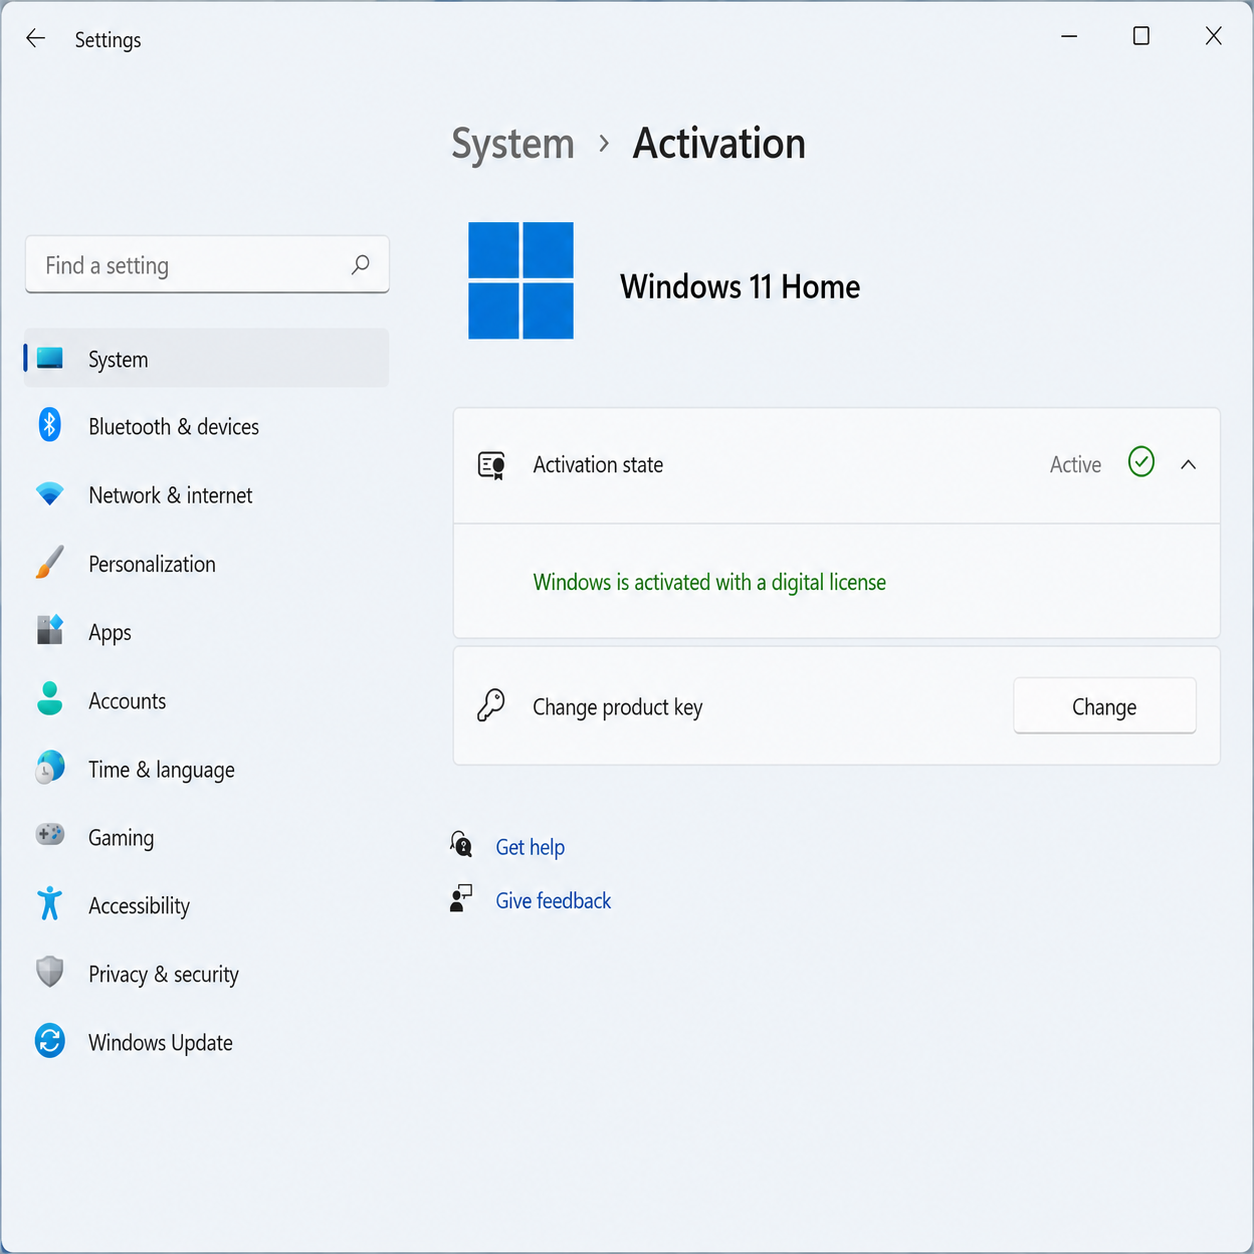This screenshot has width=1254, height=1254.
Task: Open Windows Update page
Action: tap(207, 1042)
